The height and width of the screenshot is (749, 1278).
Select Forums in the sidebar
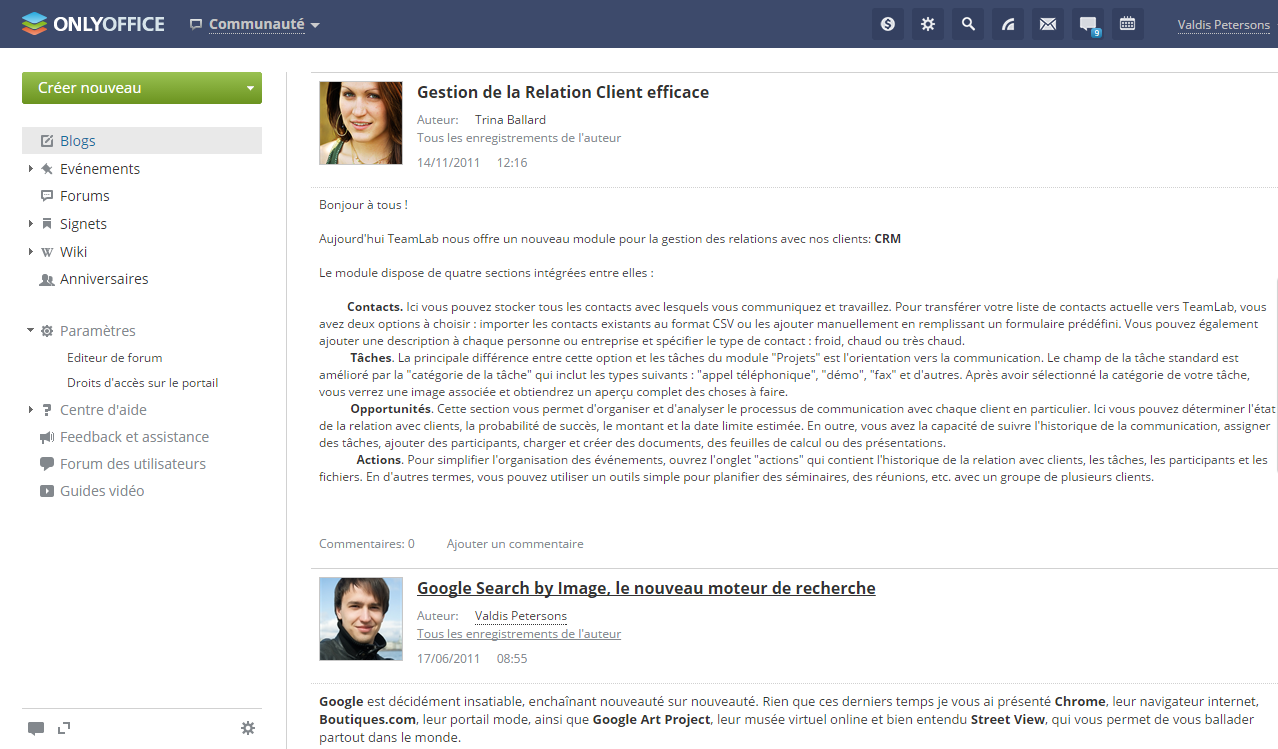84,196
